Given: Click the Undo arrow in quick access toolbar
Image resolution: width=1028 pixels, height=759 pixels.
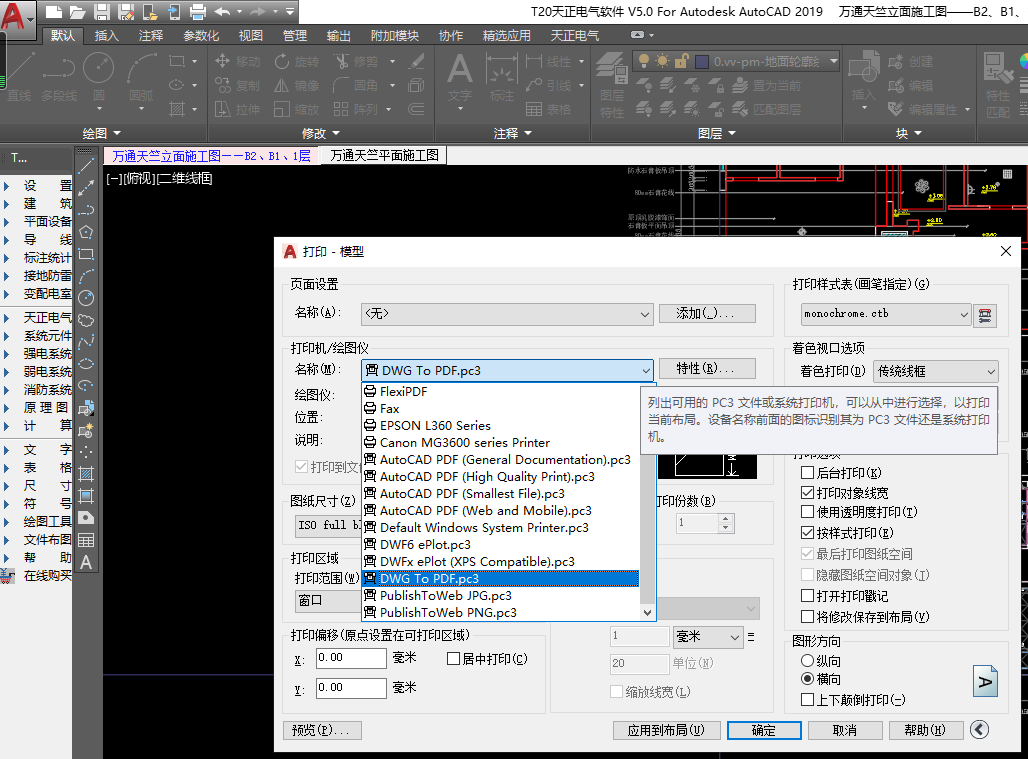Looking at the screenshot, I should [x=222, y=11].
